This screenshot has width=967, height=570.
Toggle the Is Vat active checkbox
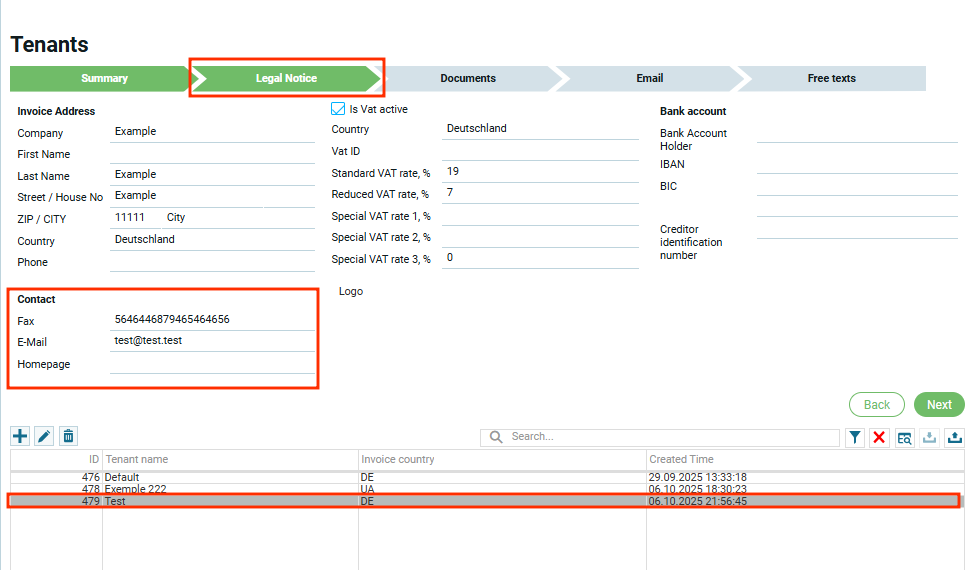pyautogui.click(x=338, y=109)
